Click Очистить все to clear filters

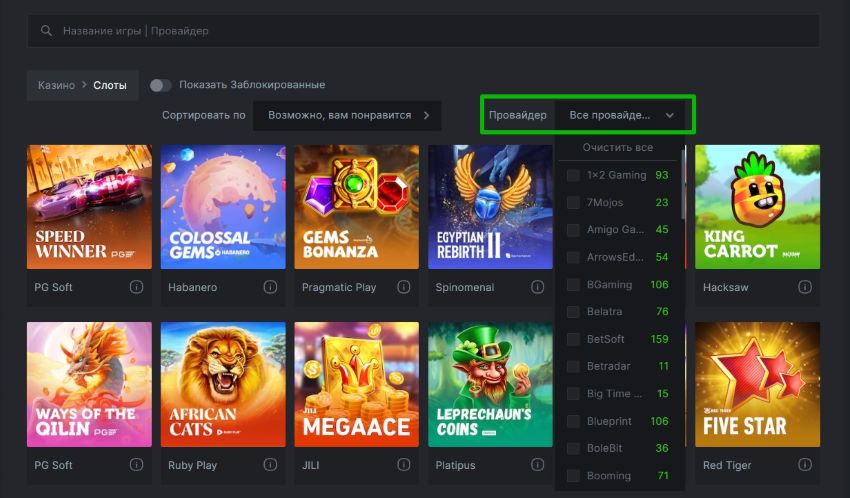coord(618,147)
